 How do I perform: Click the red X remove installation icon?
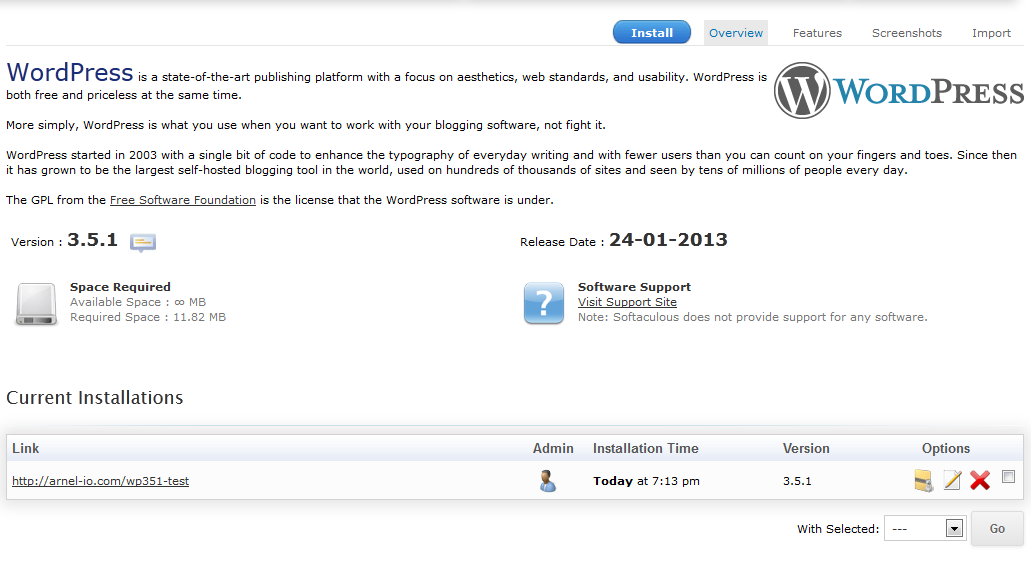pos(980,481)
